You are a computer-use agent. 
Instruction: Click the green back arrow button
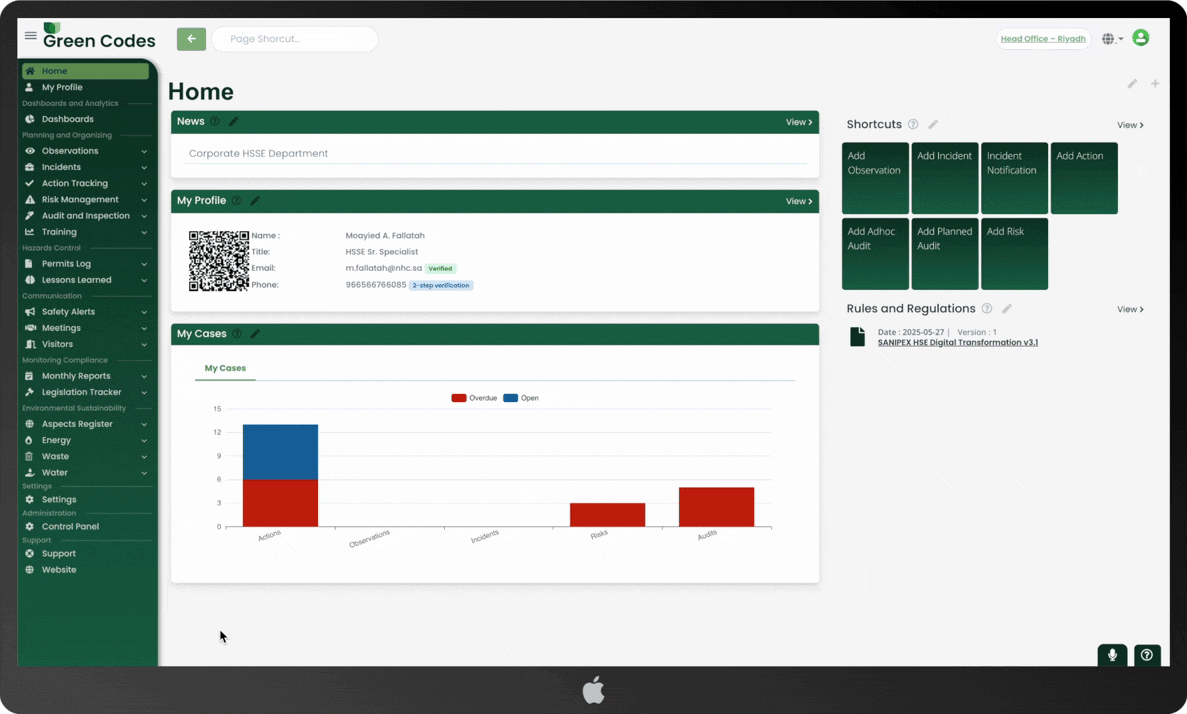point(191,39)
